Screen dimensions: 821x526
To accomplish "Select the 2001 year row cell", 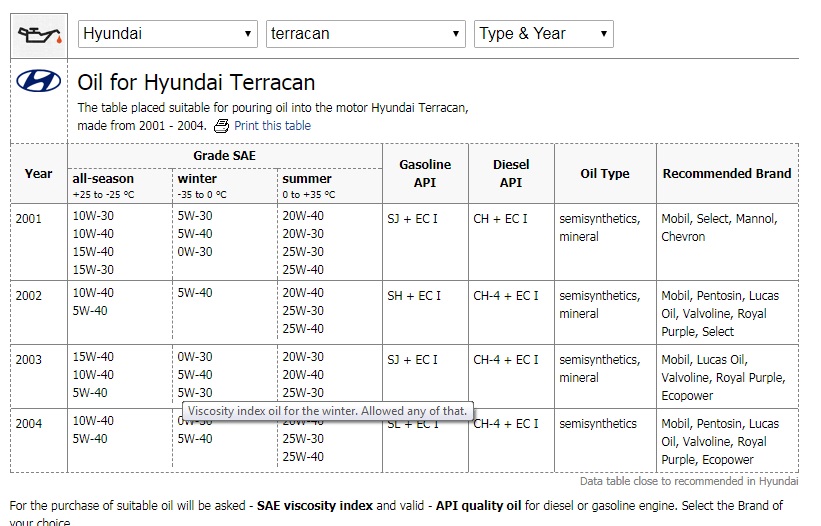I will [x=30, y=219].
